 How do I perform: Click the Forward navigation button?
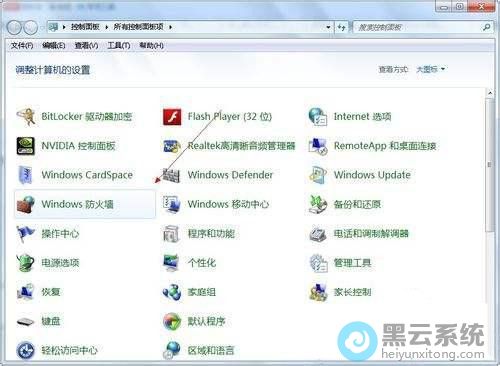coord(31,27)
